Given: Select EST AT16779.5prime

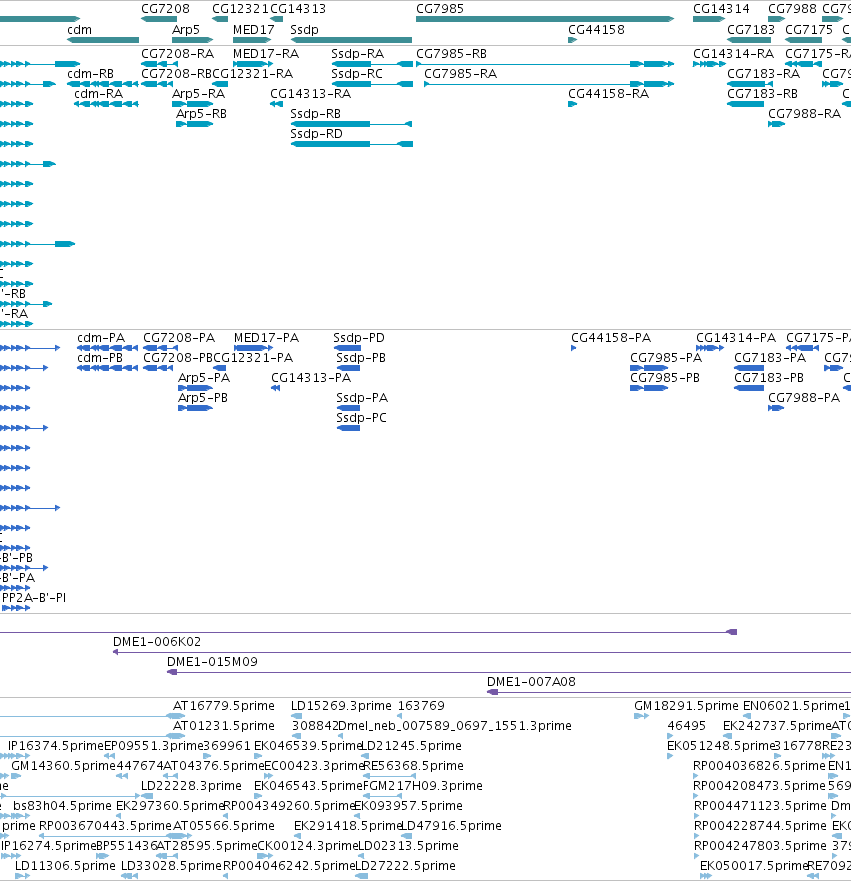Looking at the screenshot, I should pyautogui.click(x=224, y=706).
